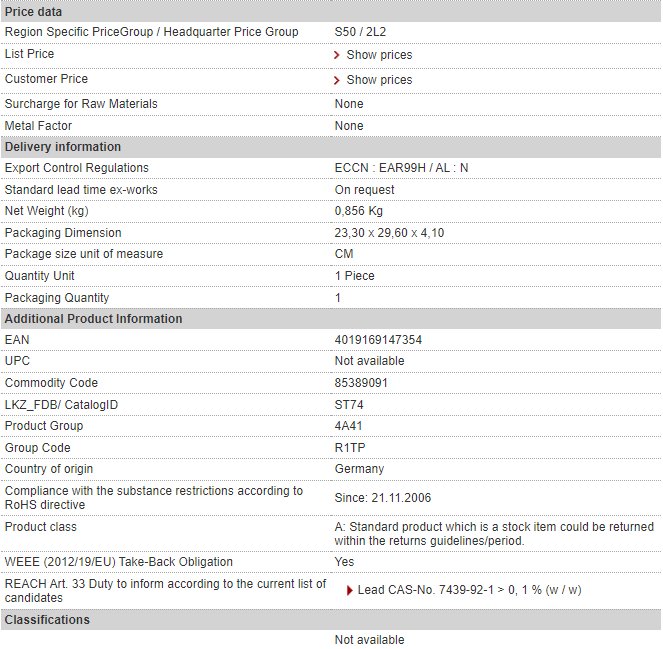Click the REACH Art. 33 Duty label
The image size is (663, 649).
tap(165, 591)
